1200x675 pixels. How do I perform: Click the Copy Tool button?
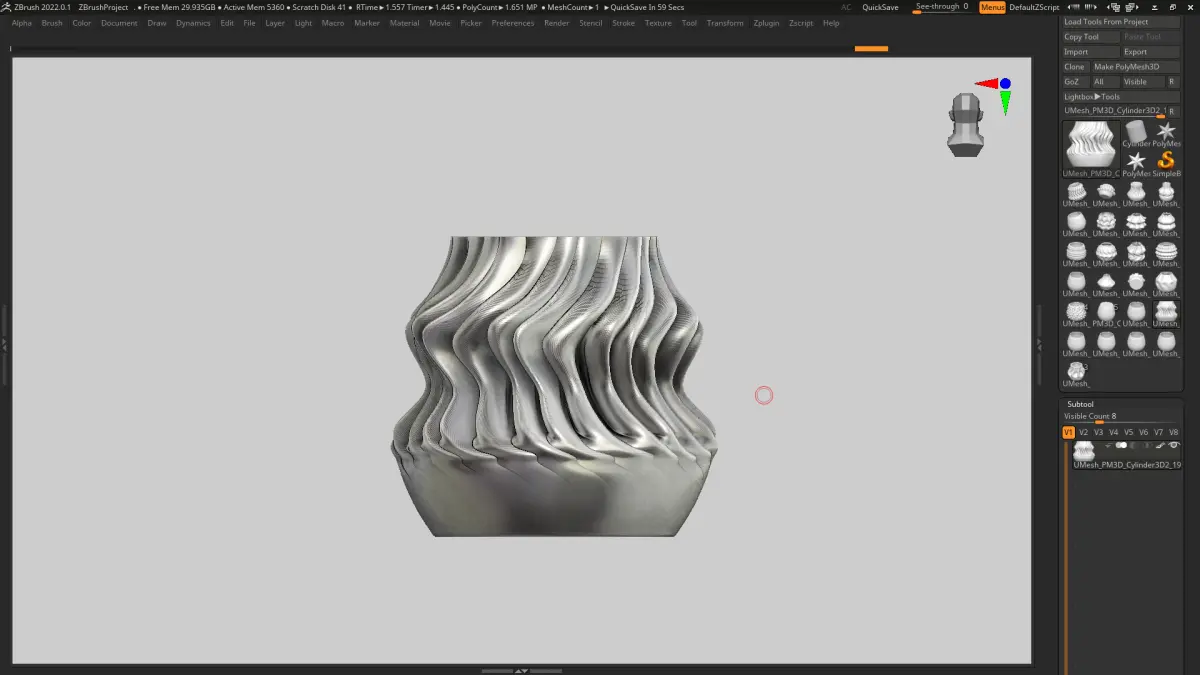click(x=1091, y=37)
